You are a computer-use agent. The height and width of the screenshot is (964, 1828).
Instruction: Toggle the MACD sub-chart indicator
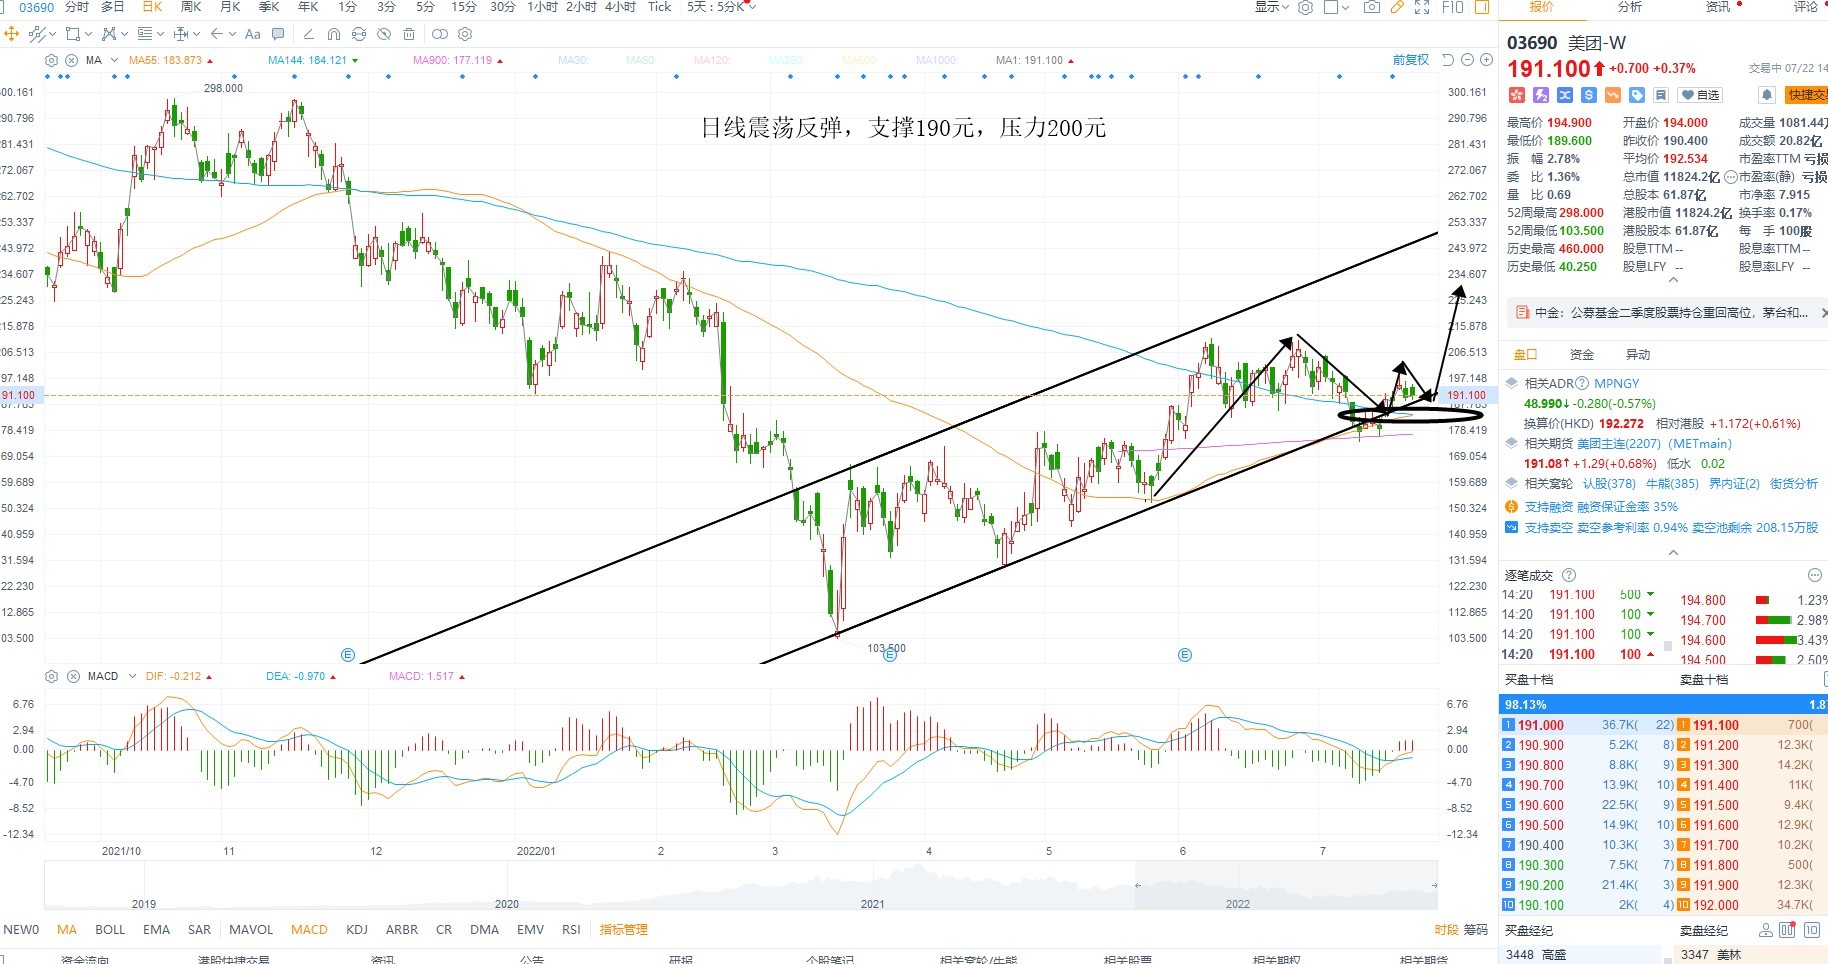[x=309, y=930]
